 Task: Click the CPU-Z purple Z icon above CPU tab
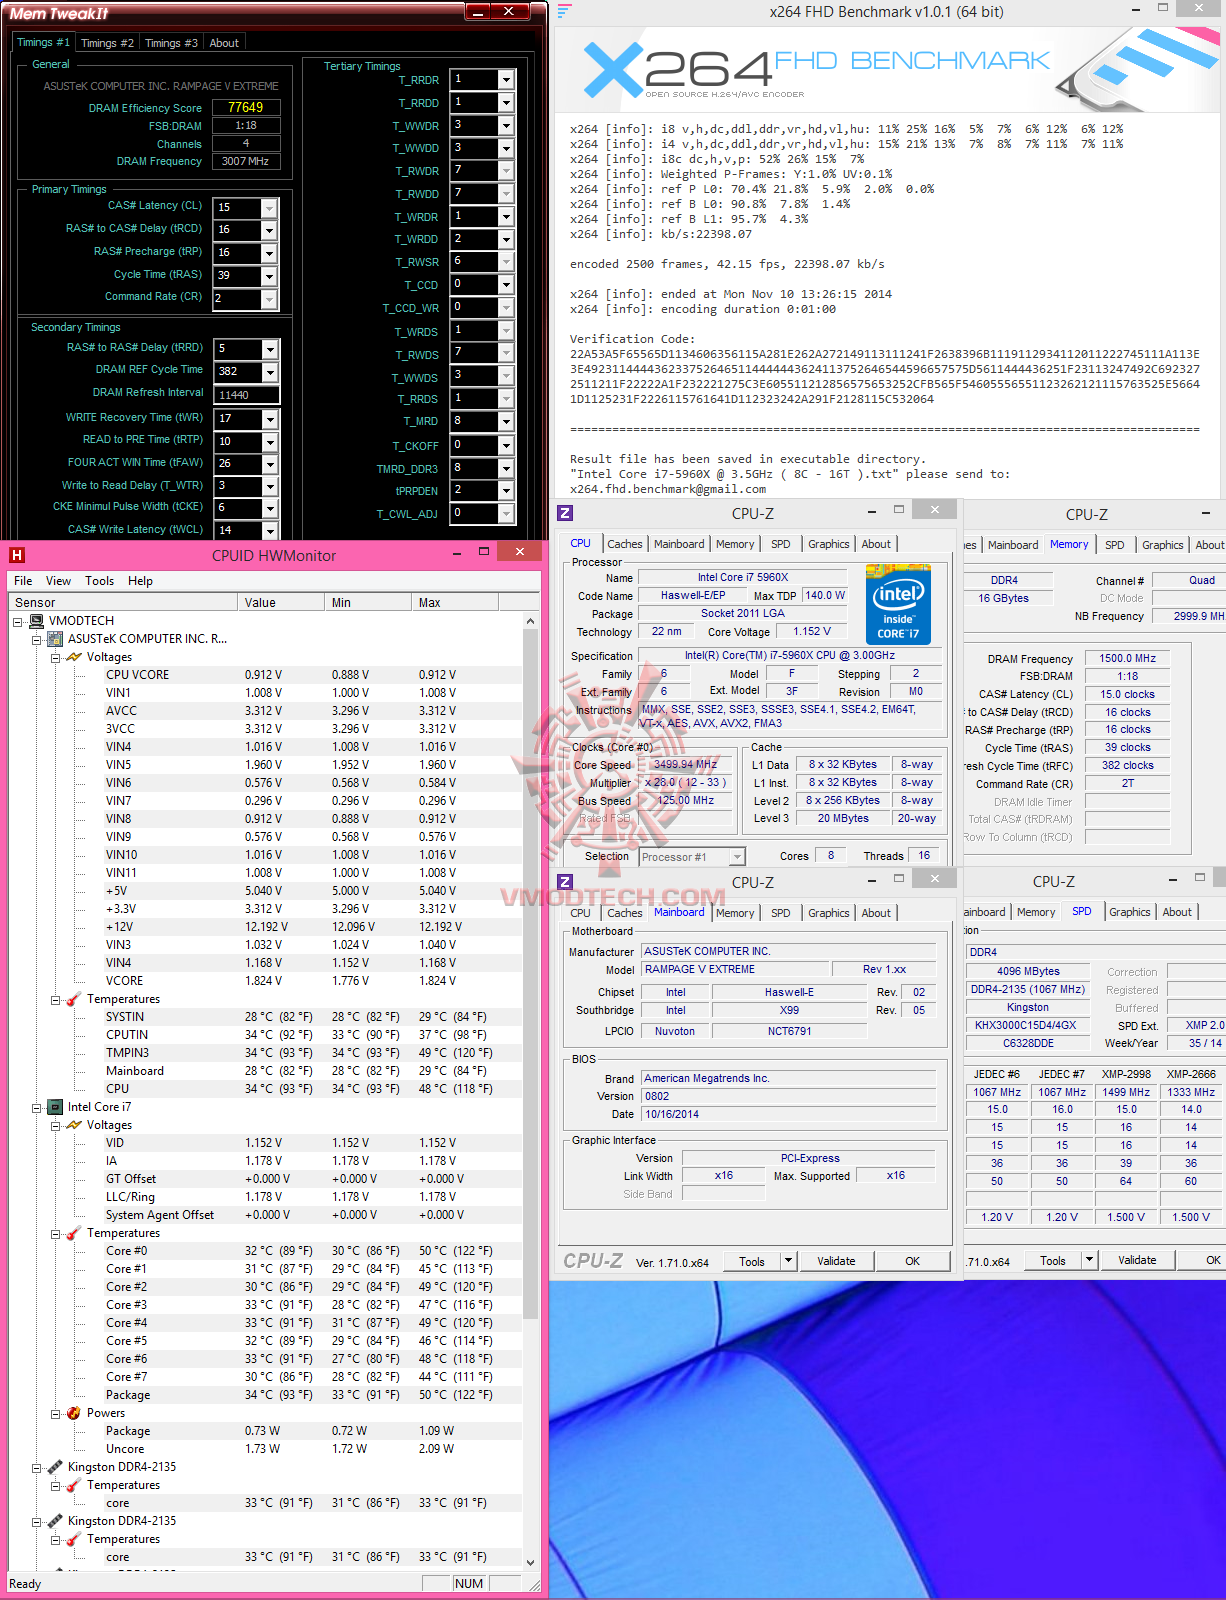[x=565, y=513]
